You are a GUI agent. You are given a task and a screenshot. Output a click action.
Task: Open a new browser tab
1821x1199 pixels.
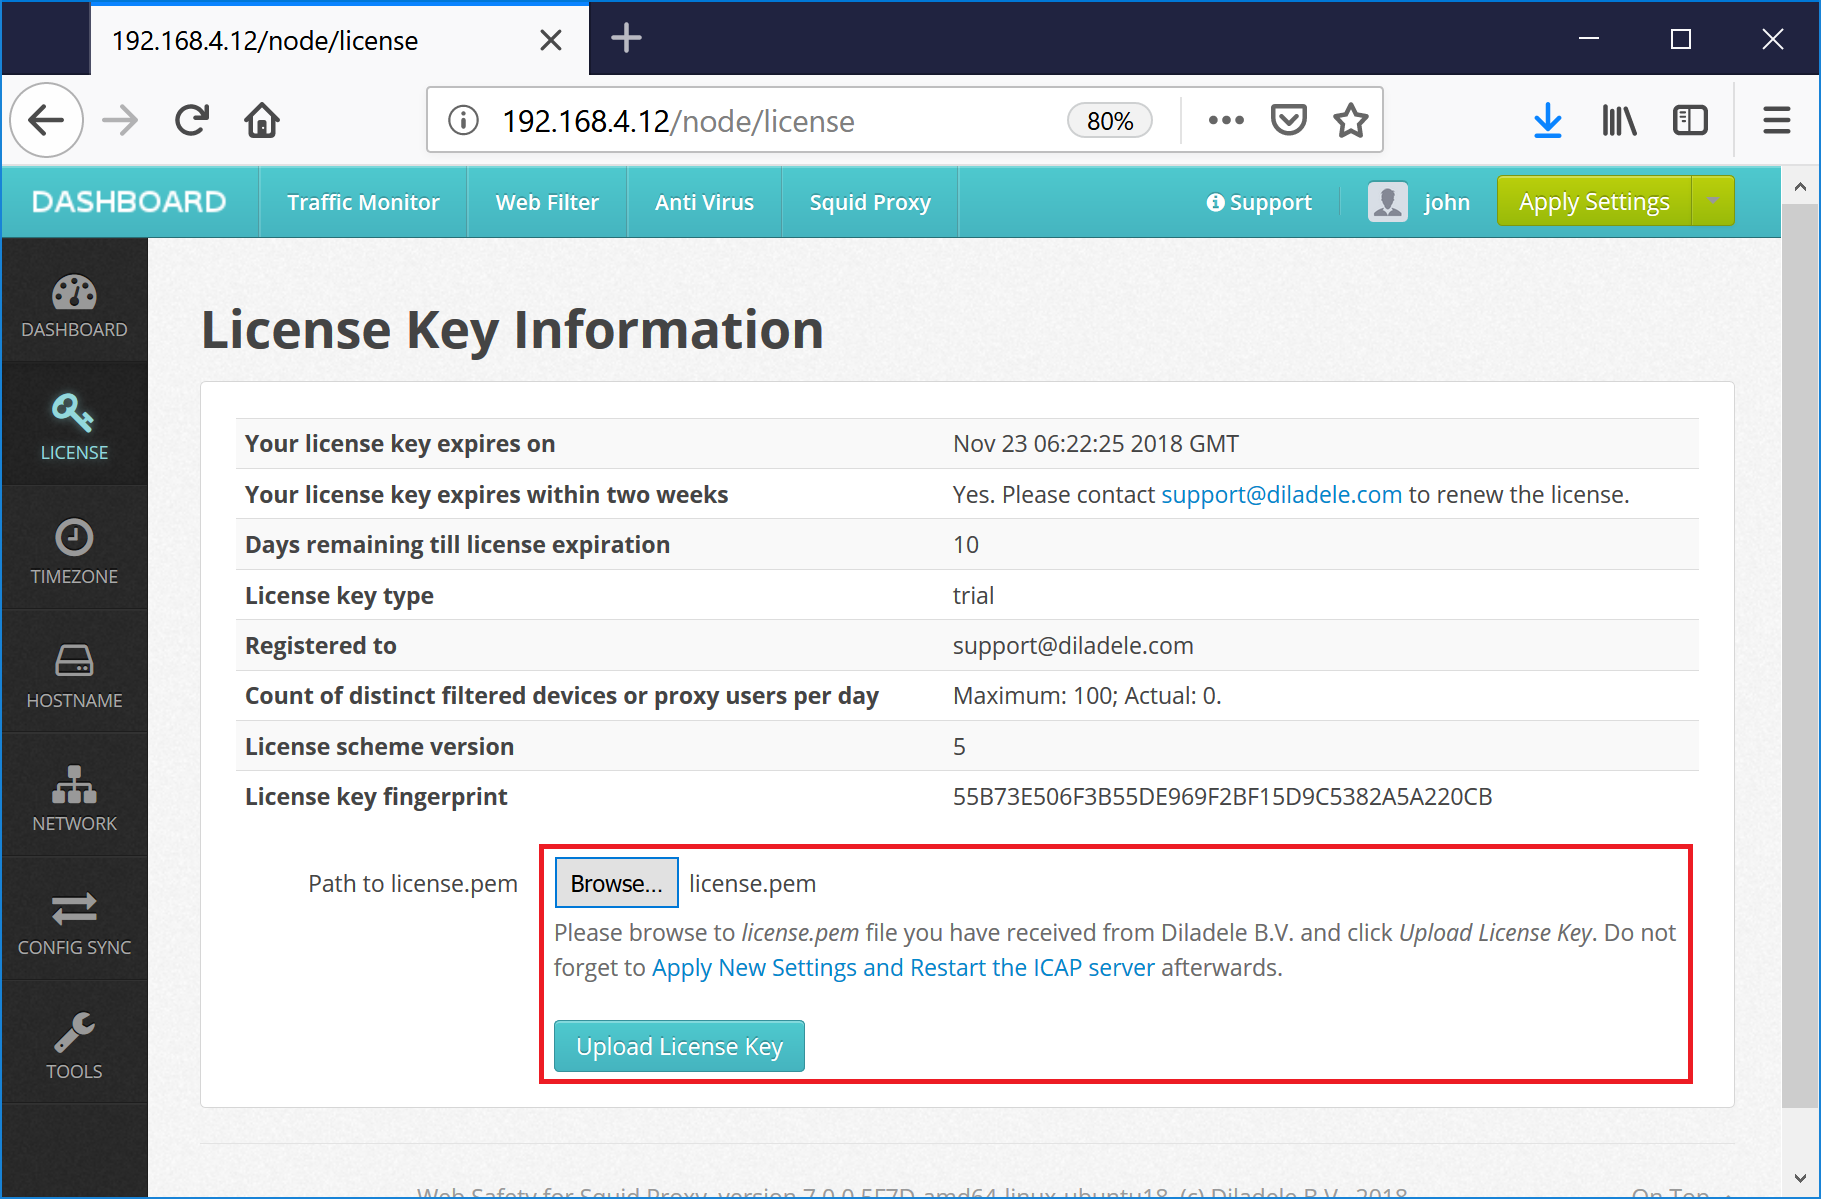point(626,38)
